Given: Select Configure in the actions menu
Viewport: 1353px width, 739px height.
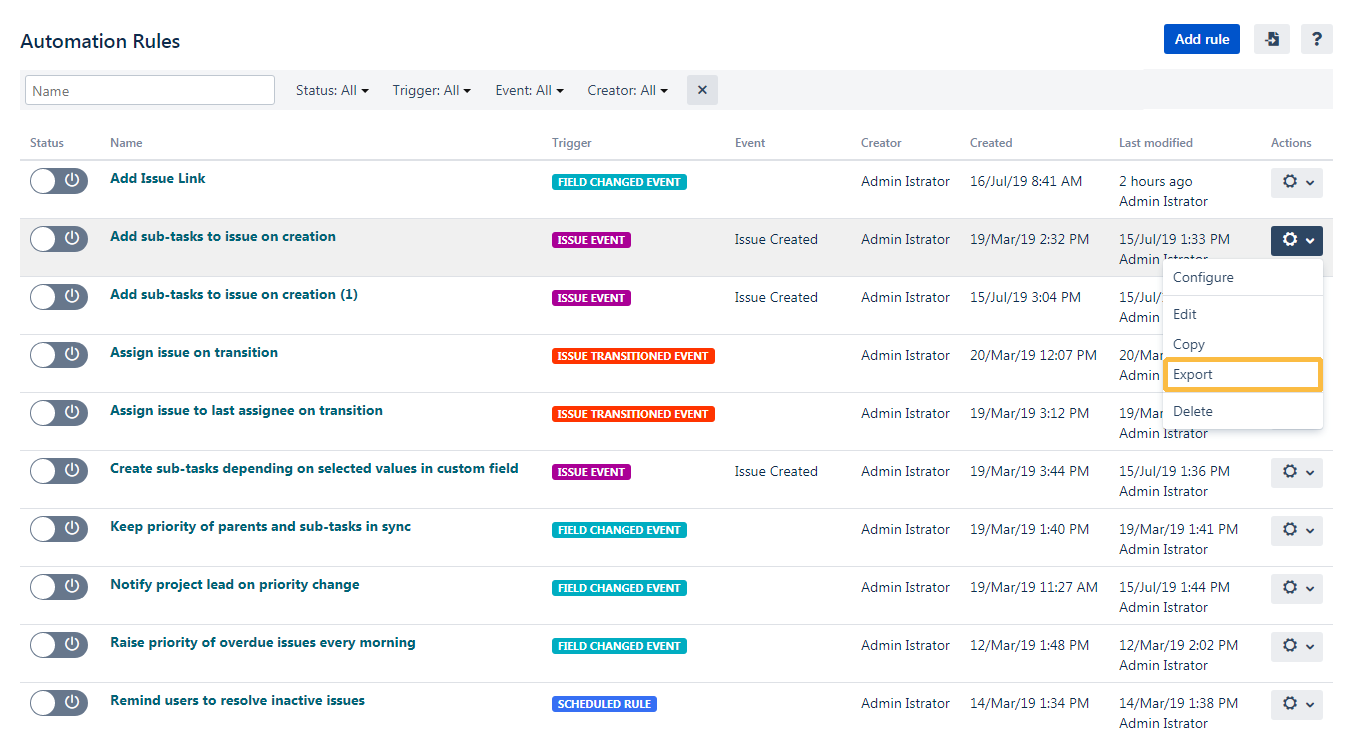Looking at the screenshot, I should 1243,277.
